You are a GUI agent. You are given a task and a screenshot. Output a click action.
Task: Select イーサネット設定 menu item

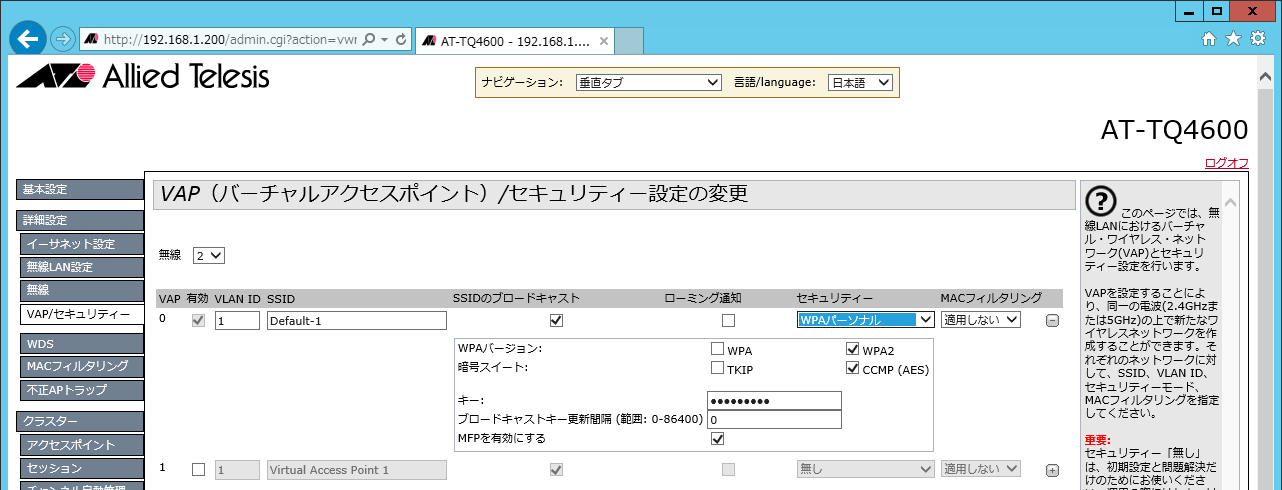tap(82, 244)
